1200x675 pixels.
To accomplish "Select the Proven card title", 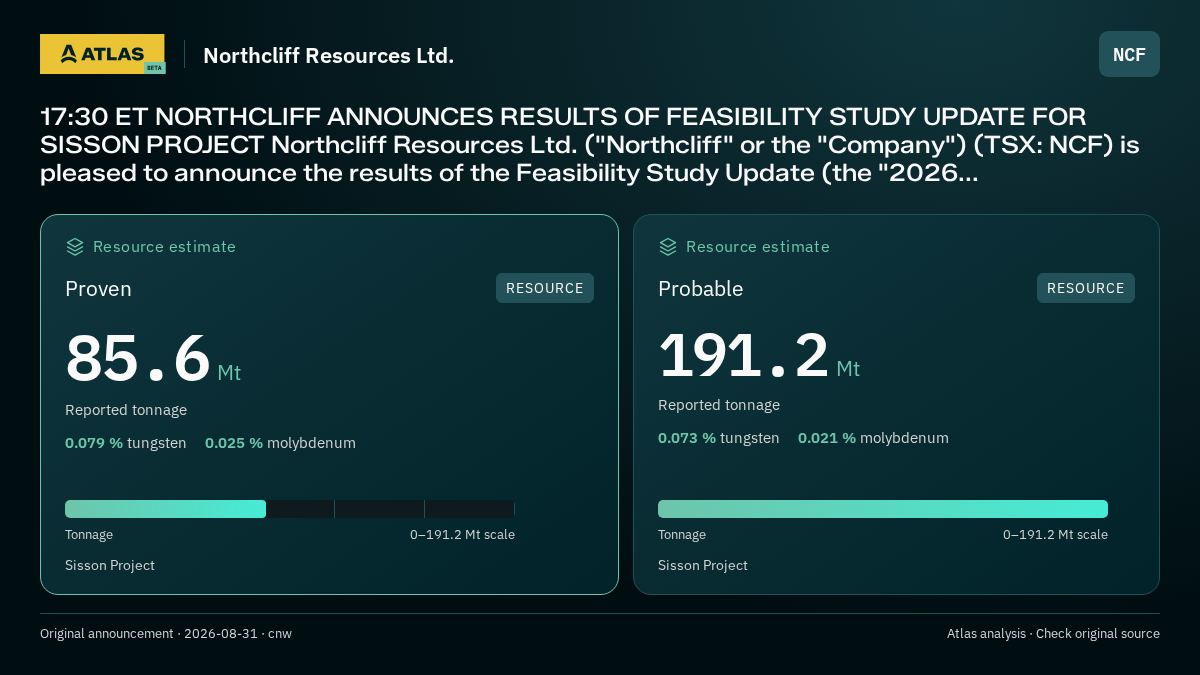I will (98, 289).
